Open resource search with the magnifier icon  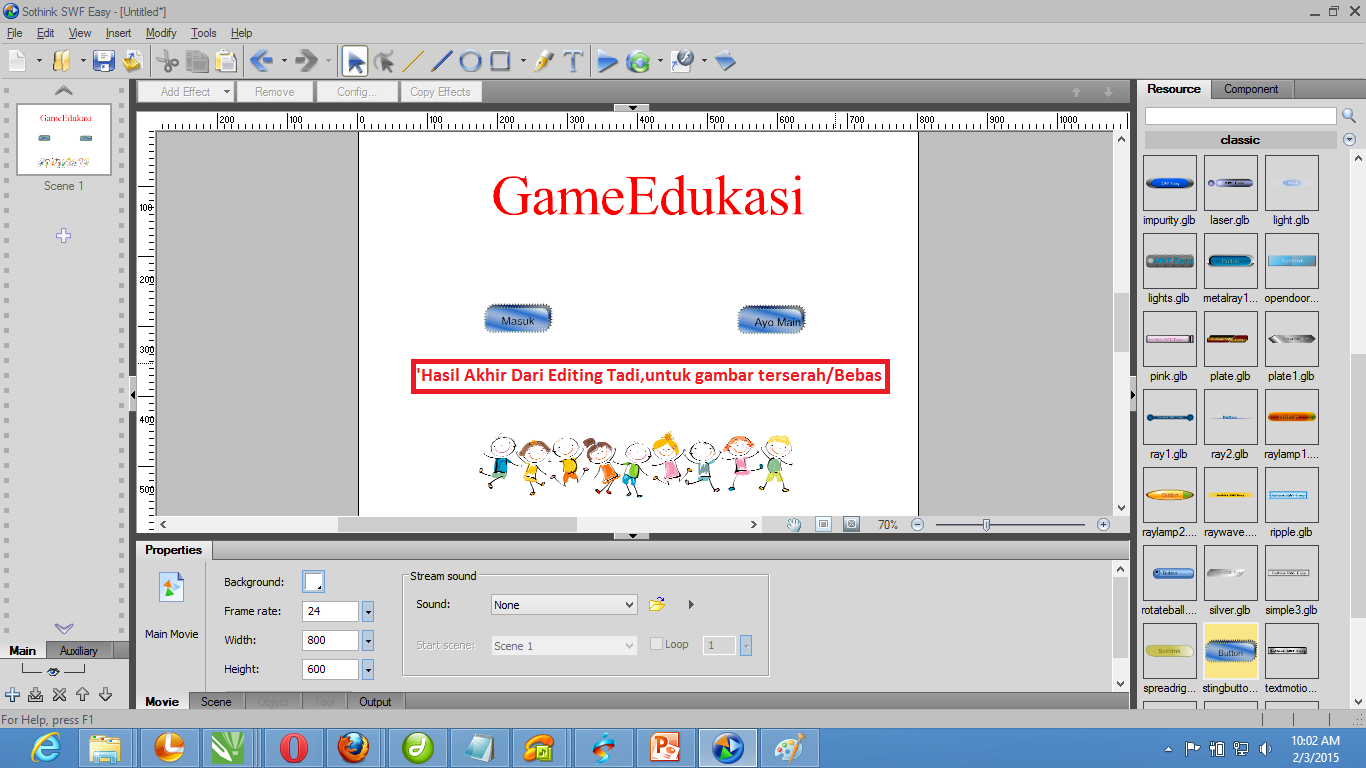pyautogui.click(x=1349, y=115)
